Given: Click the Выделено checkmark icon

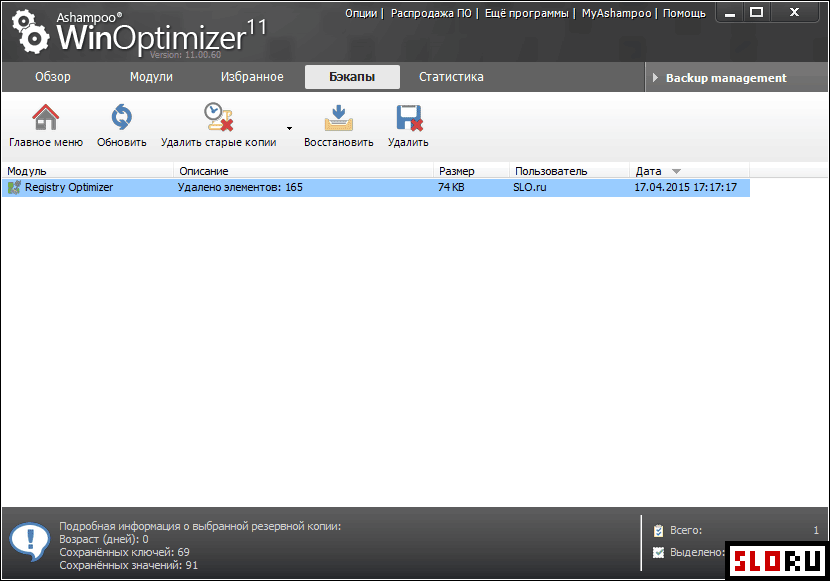Looking at the screenshot, I should tap(658, 552).
